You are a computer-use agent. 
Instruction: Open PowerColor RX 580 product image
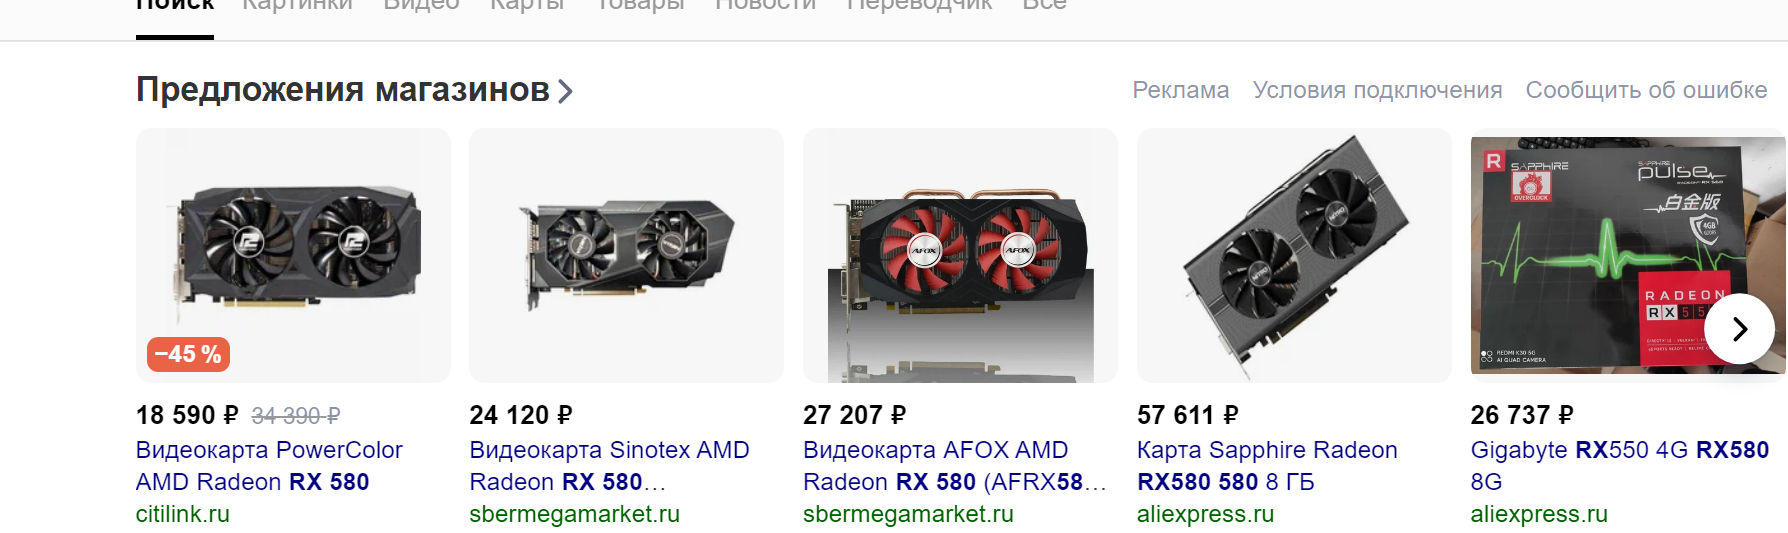pos(293,255)
